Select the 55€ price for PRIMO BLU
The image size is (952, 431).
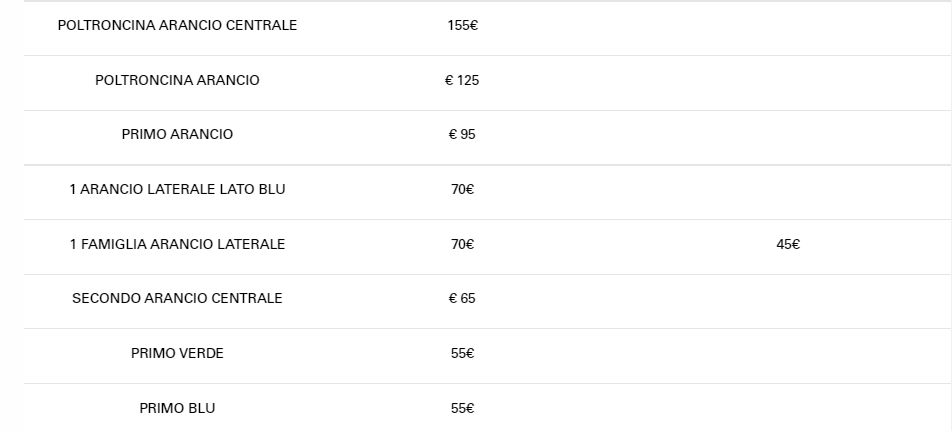(x=462, y=408)
